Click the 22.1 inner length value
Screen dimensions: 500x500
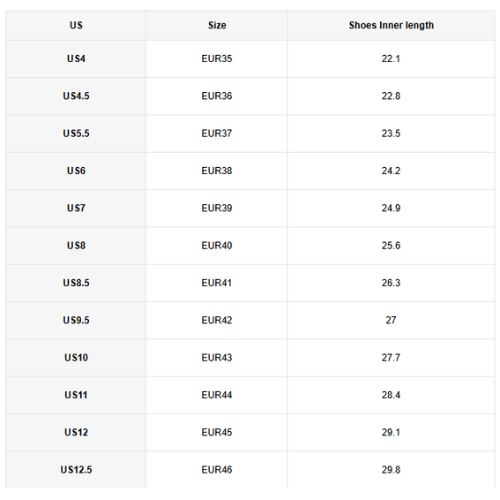(391, 59)
